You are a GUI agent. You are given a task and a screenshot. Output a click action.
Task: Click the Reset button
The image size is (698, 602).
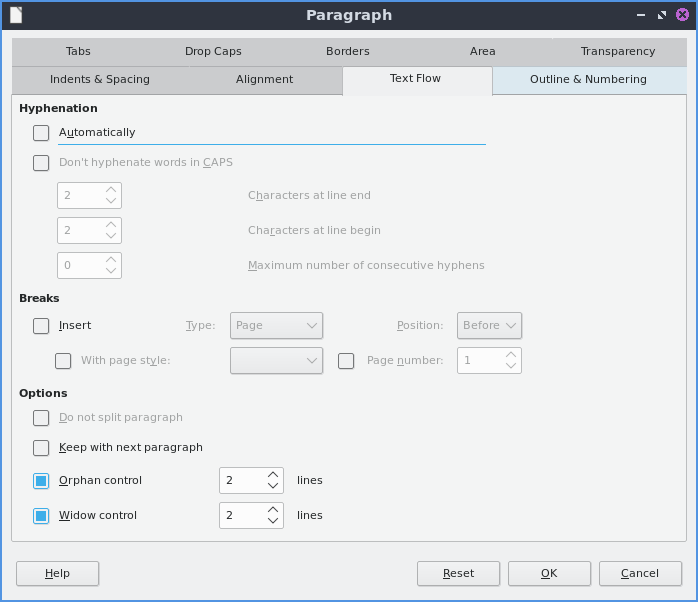coord(458,573)
